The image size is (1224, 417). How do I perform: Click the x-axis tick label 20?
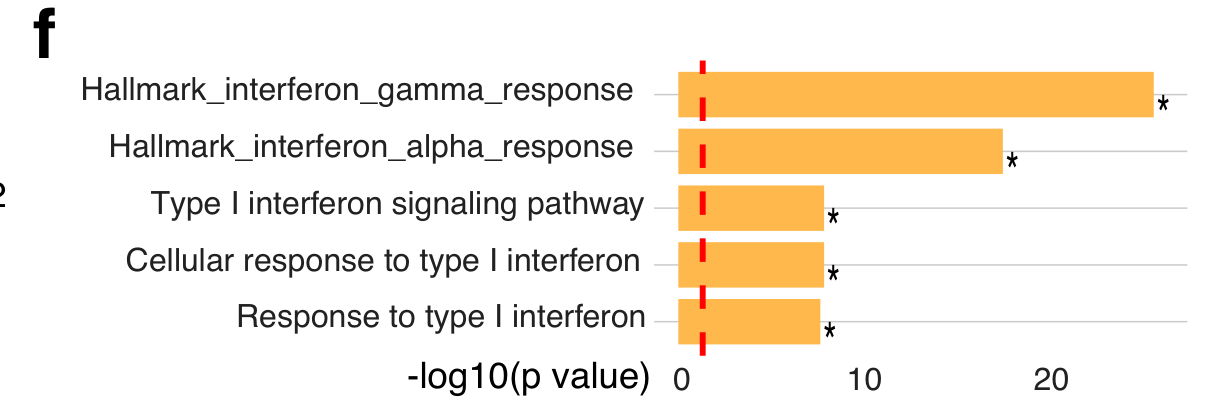pos(1052,379)
